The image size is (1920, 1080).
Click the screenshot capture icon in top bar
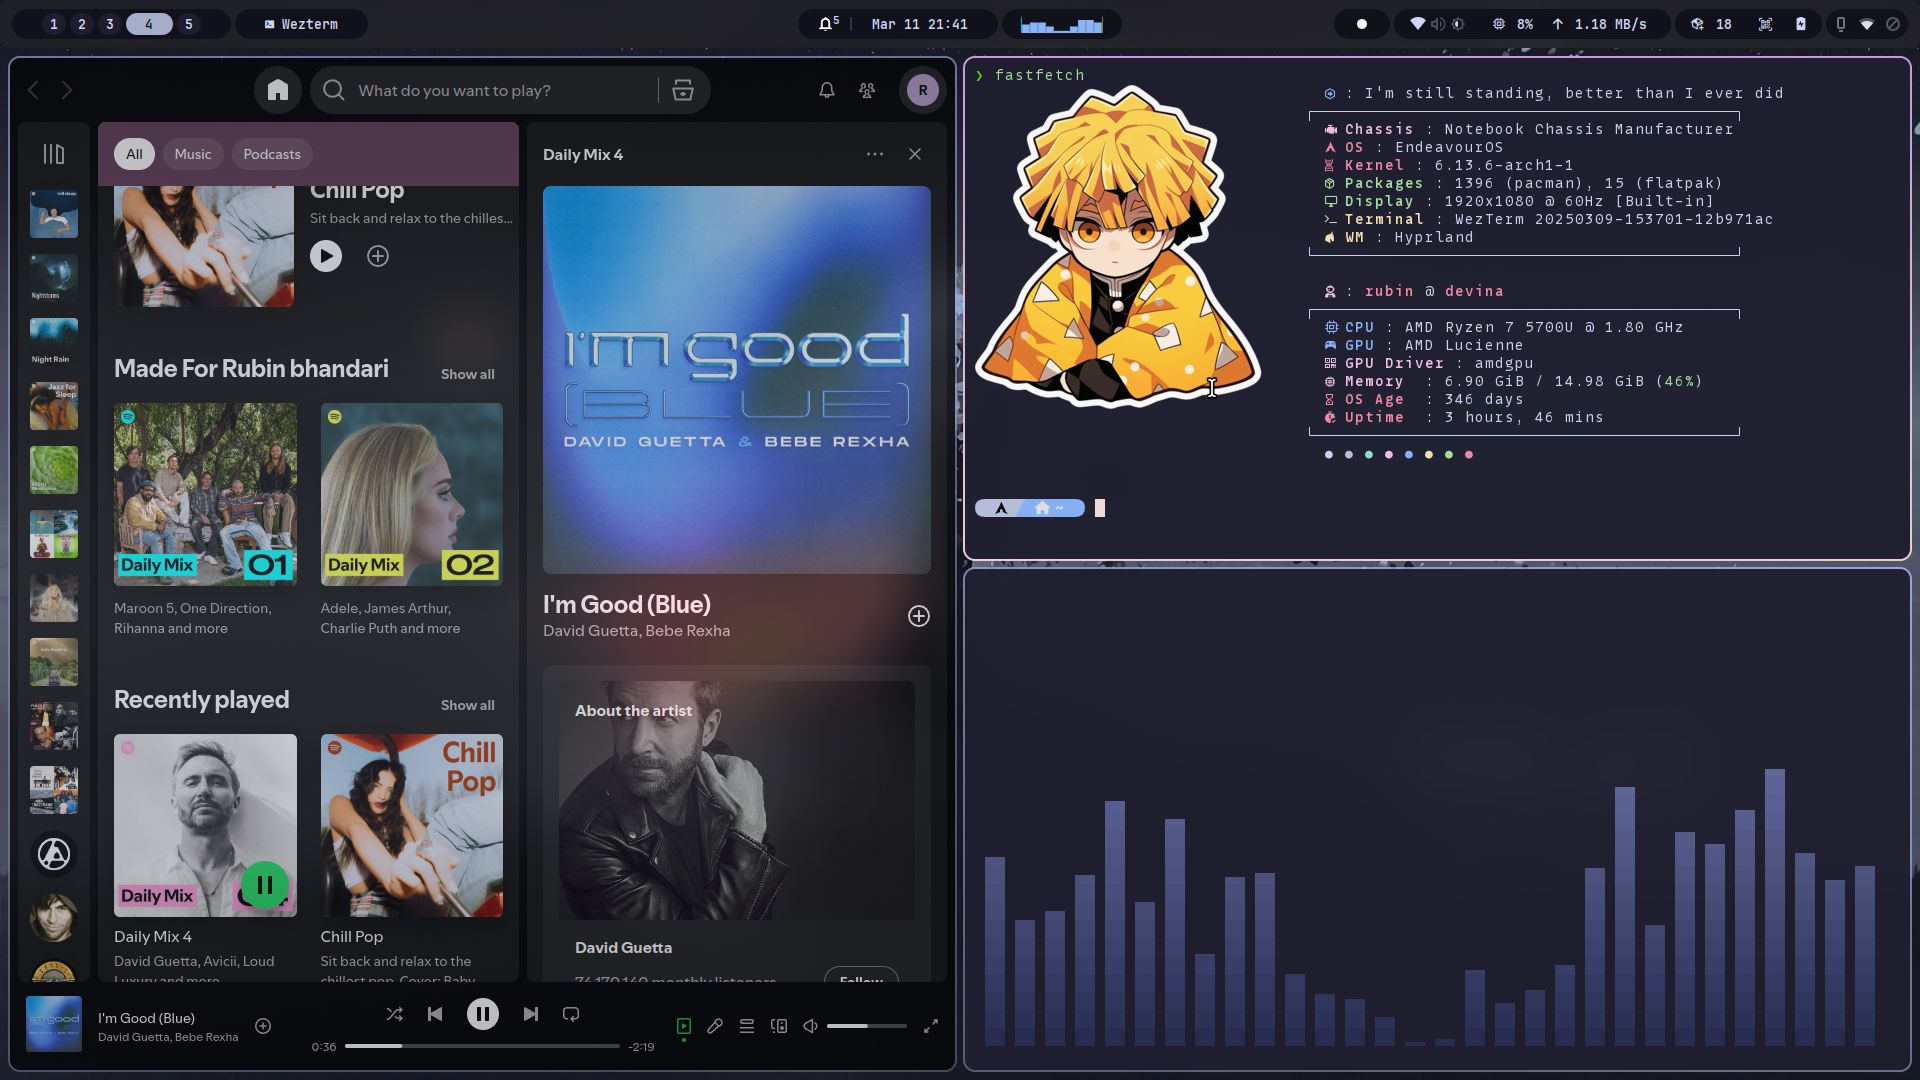click(x=1766, y=24)
